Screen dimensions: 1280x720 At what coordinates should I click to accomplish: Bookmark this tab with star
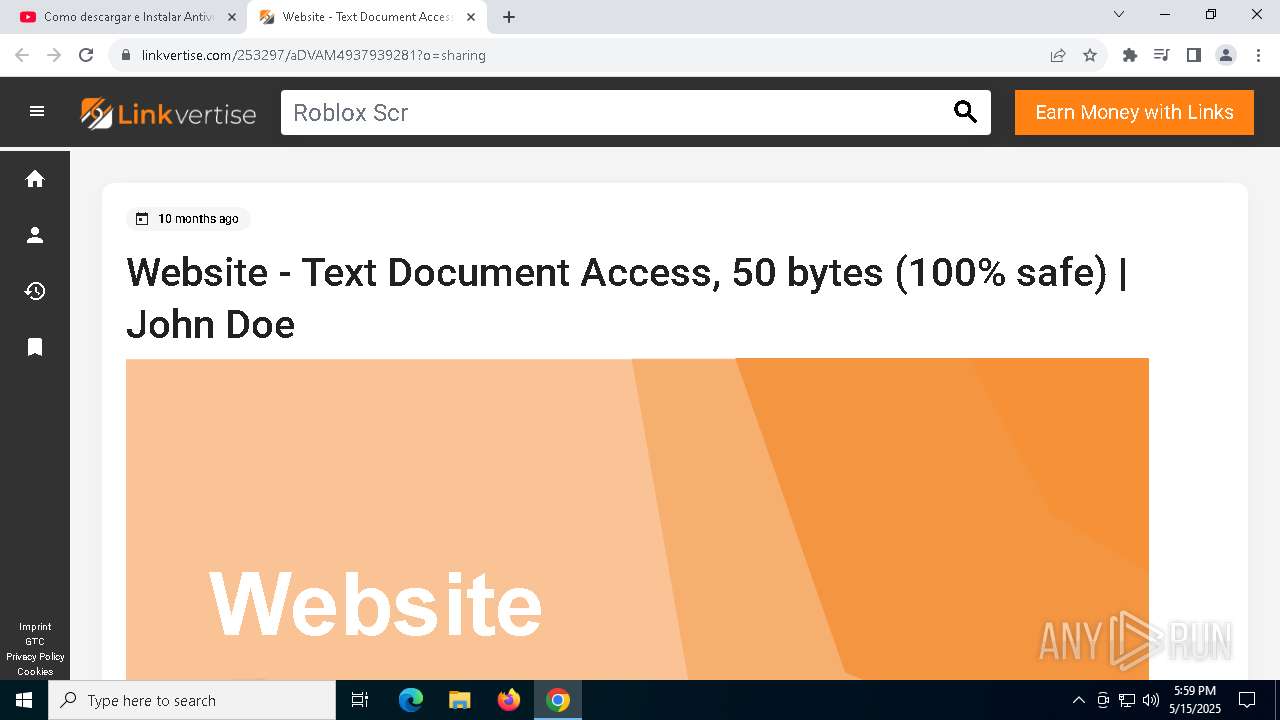[x=1090, y=55]
